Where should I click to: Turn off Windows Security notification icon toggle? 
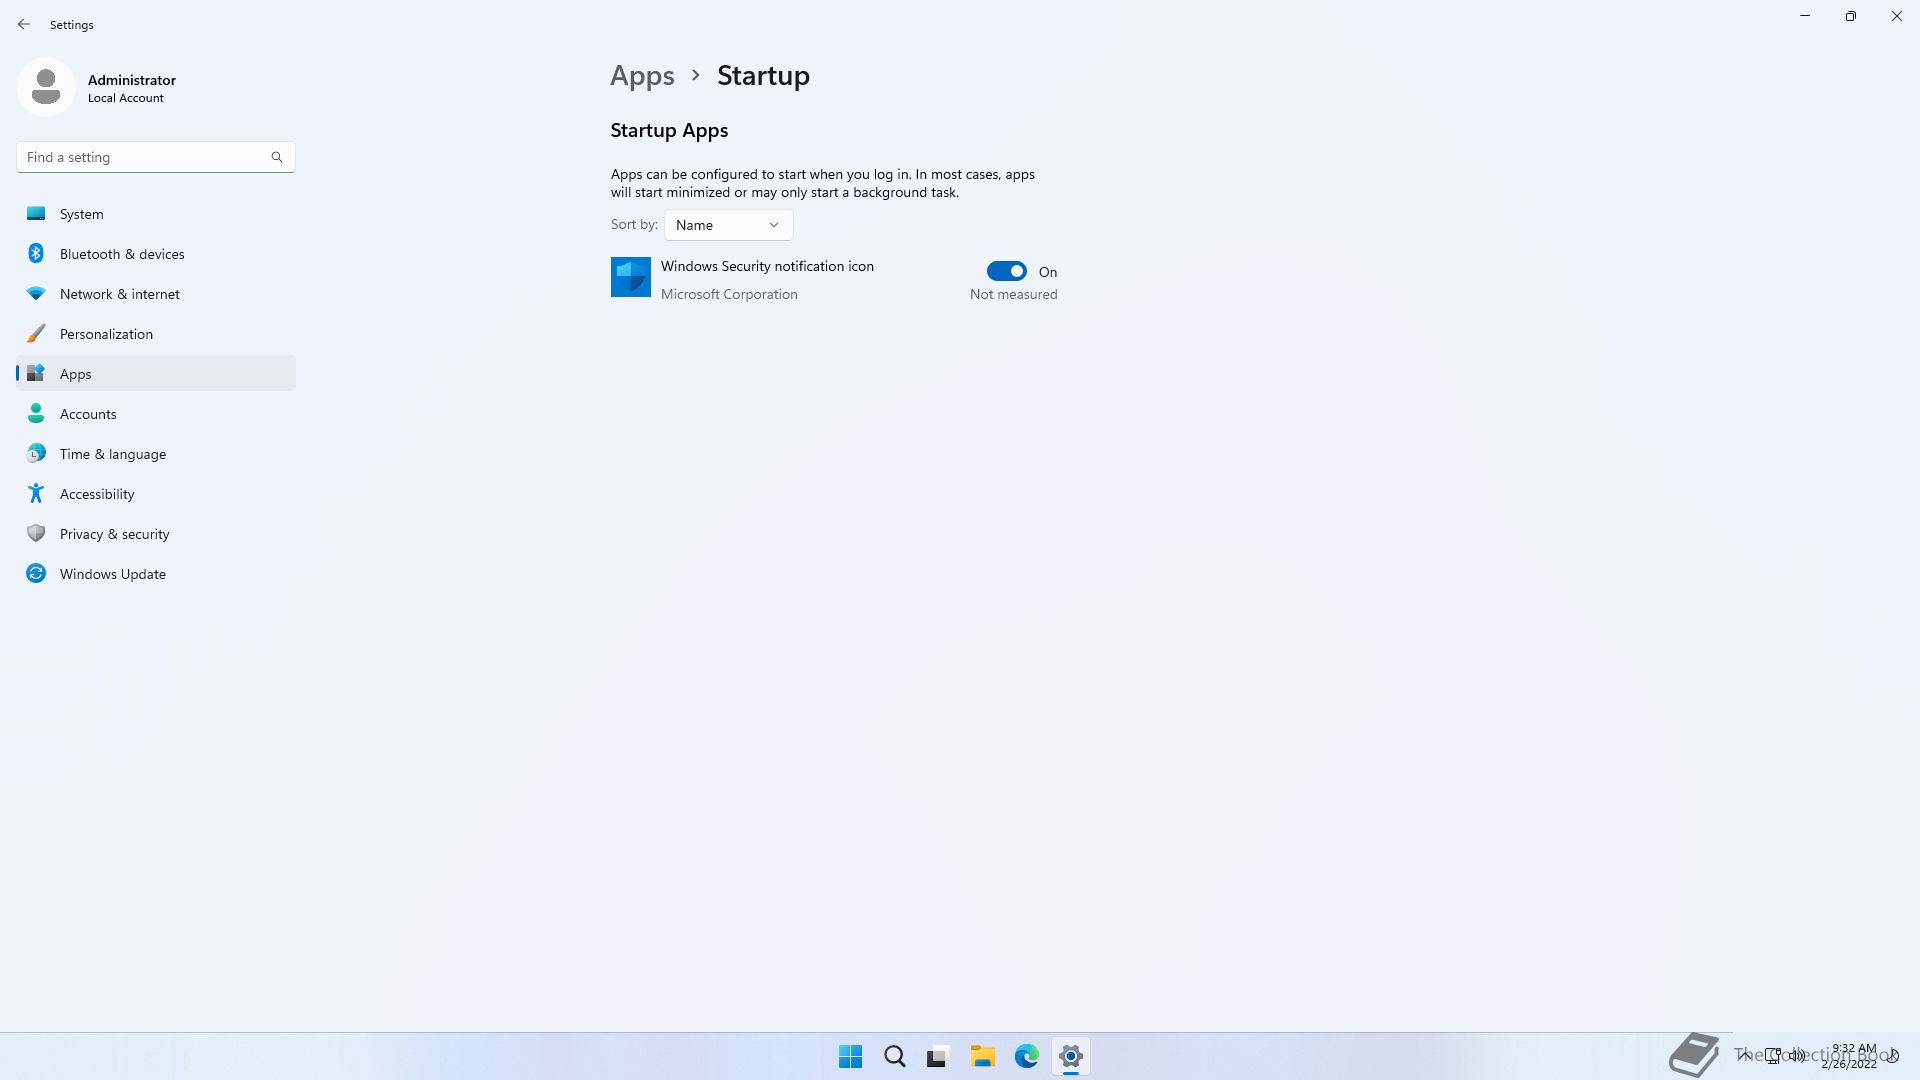(1006, 271)
